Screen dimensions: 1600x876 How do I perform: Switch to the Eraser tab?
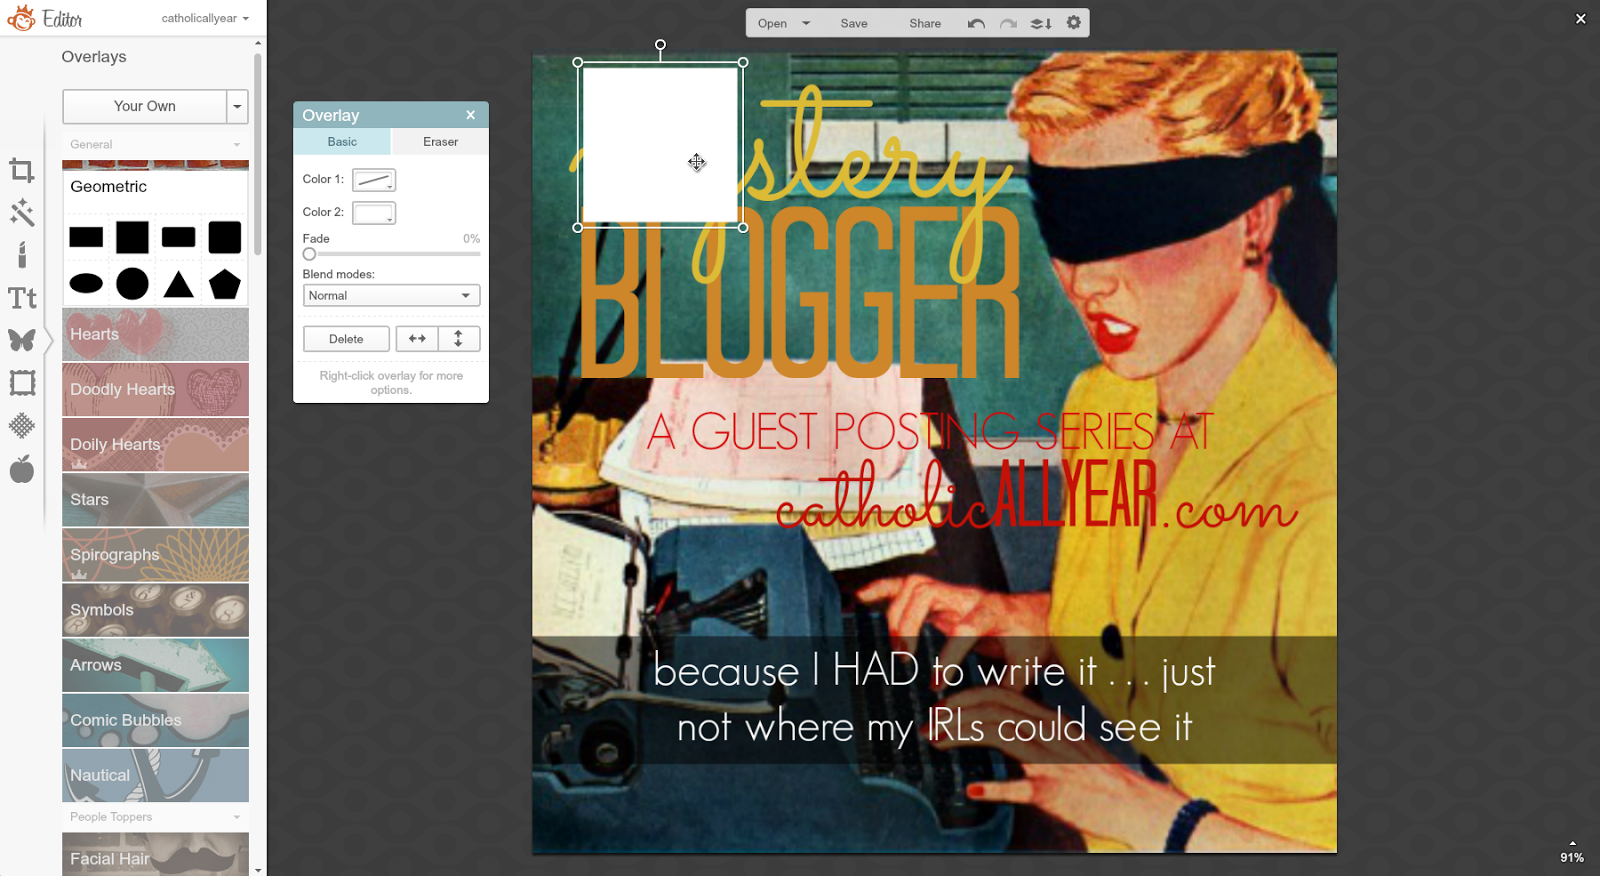point(440,142)
